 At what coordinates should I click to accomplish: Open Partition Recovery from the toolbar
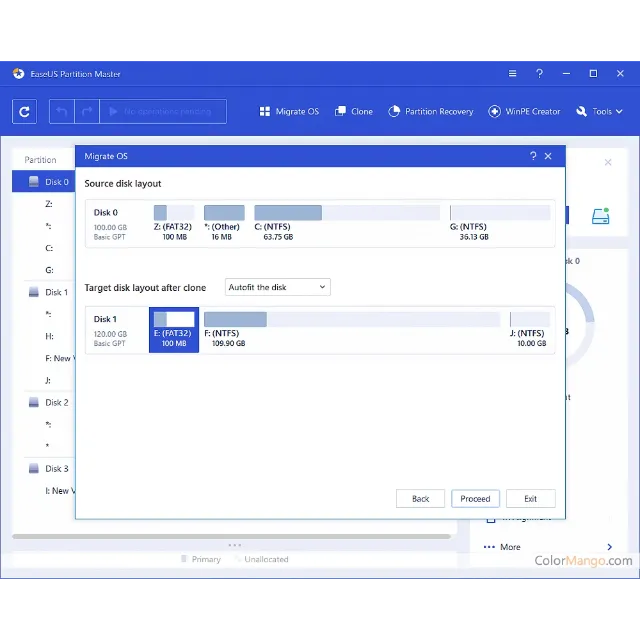point(430,112)
